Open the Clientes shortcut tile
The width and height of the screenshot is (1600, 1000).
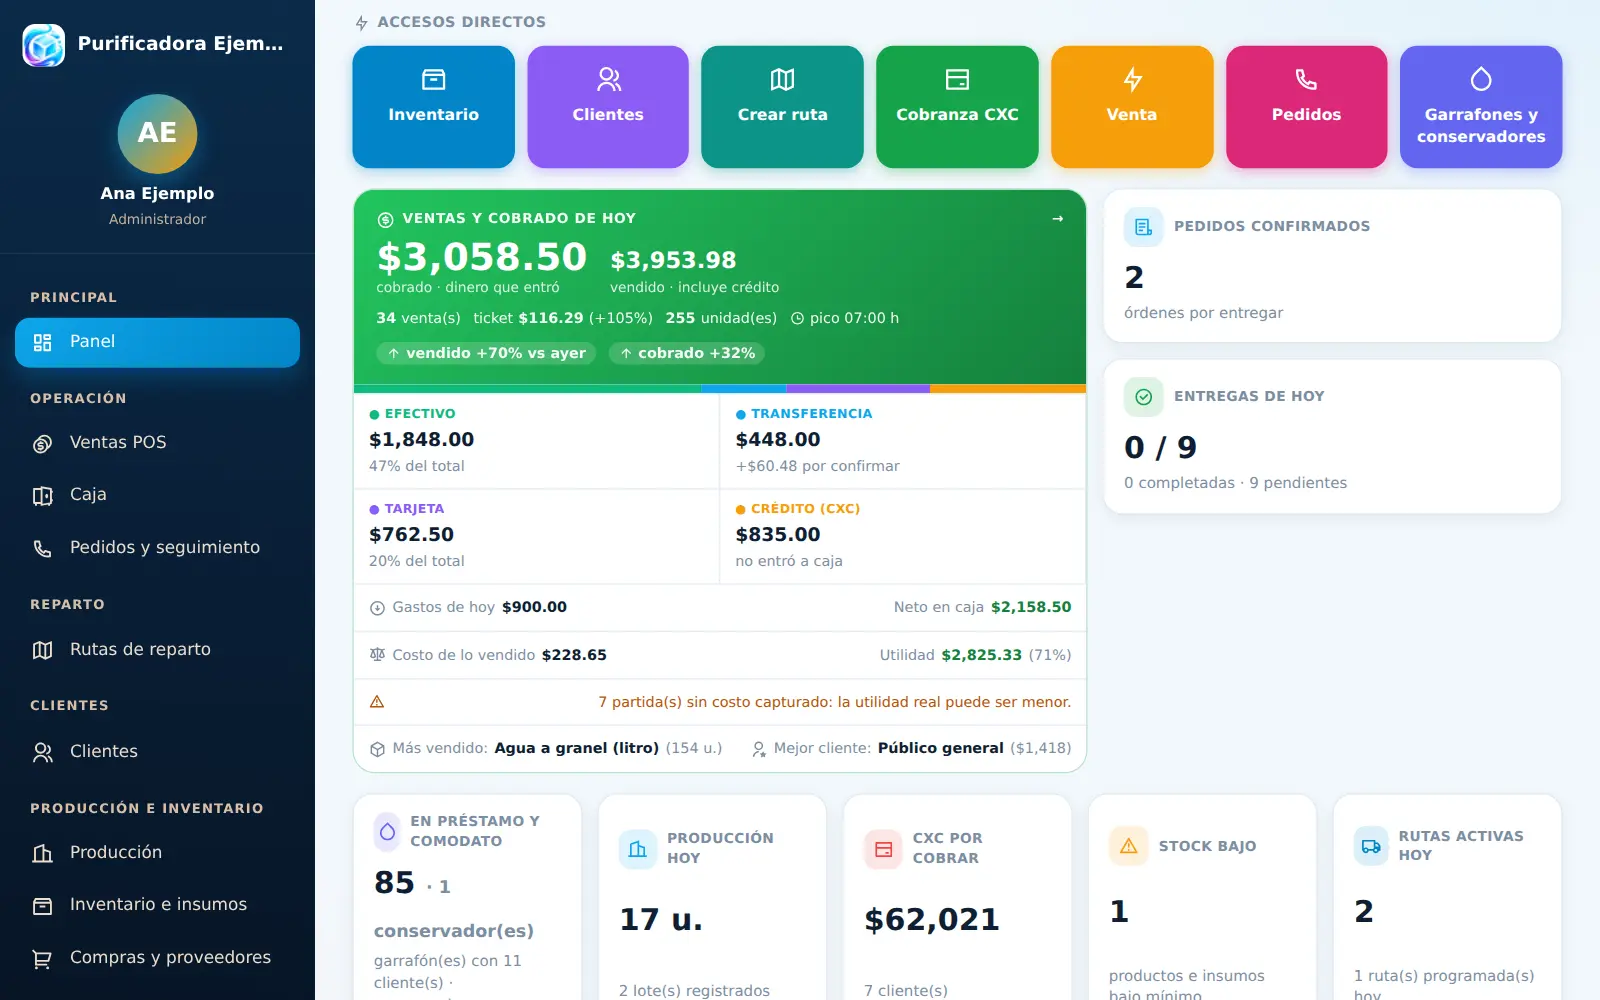pyautogui.click(x=608, y=107)
